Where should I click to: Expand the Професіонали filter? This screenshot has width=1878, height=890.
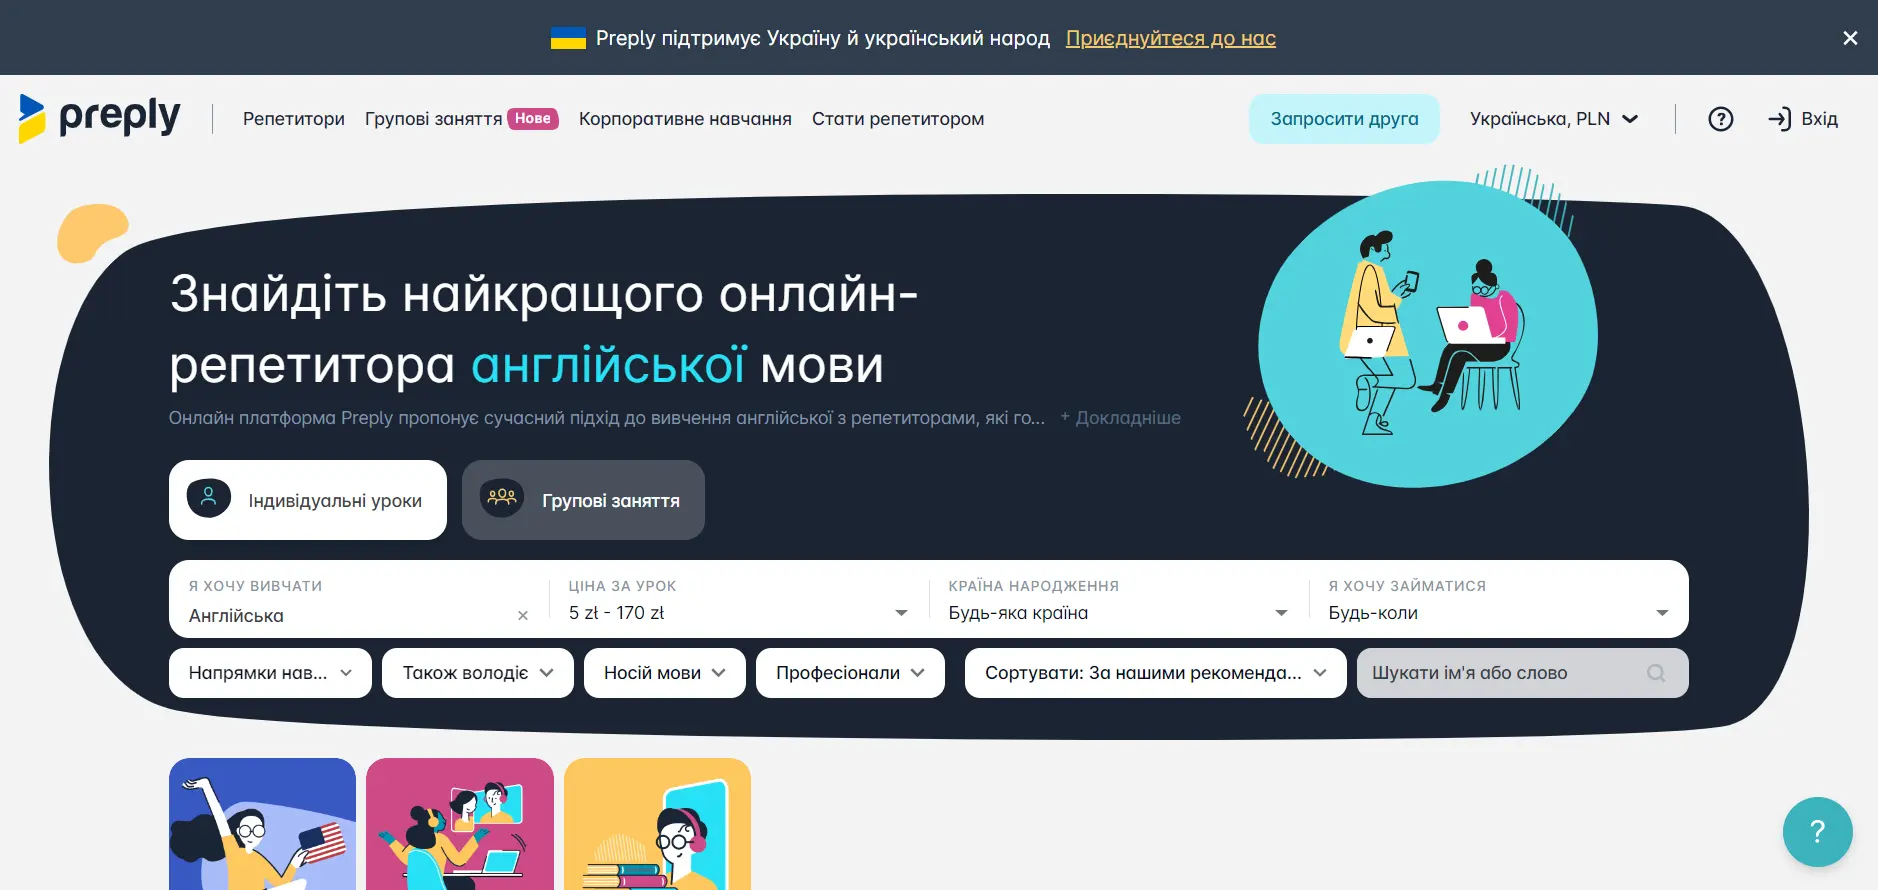(850, 673)
